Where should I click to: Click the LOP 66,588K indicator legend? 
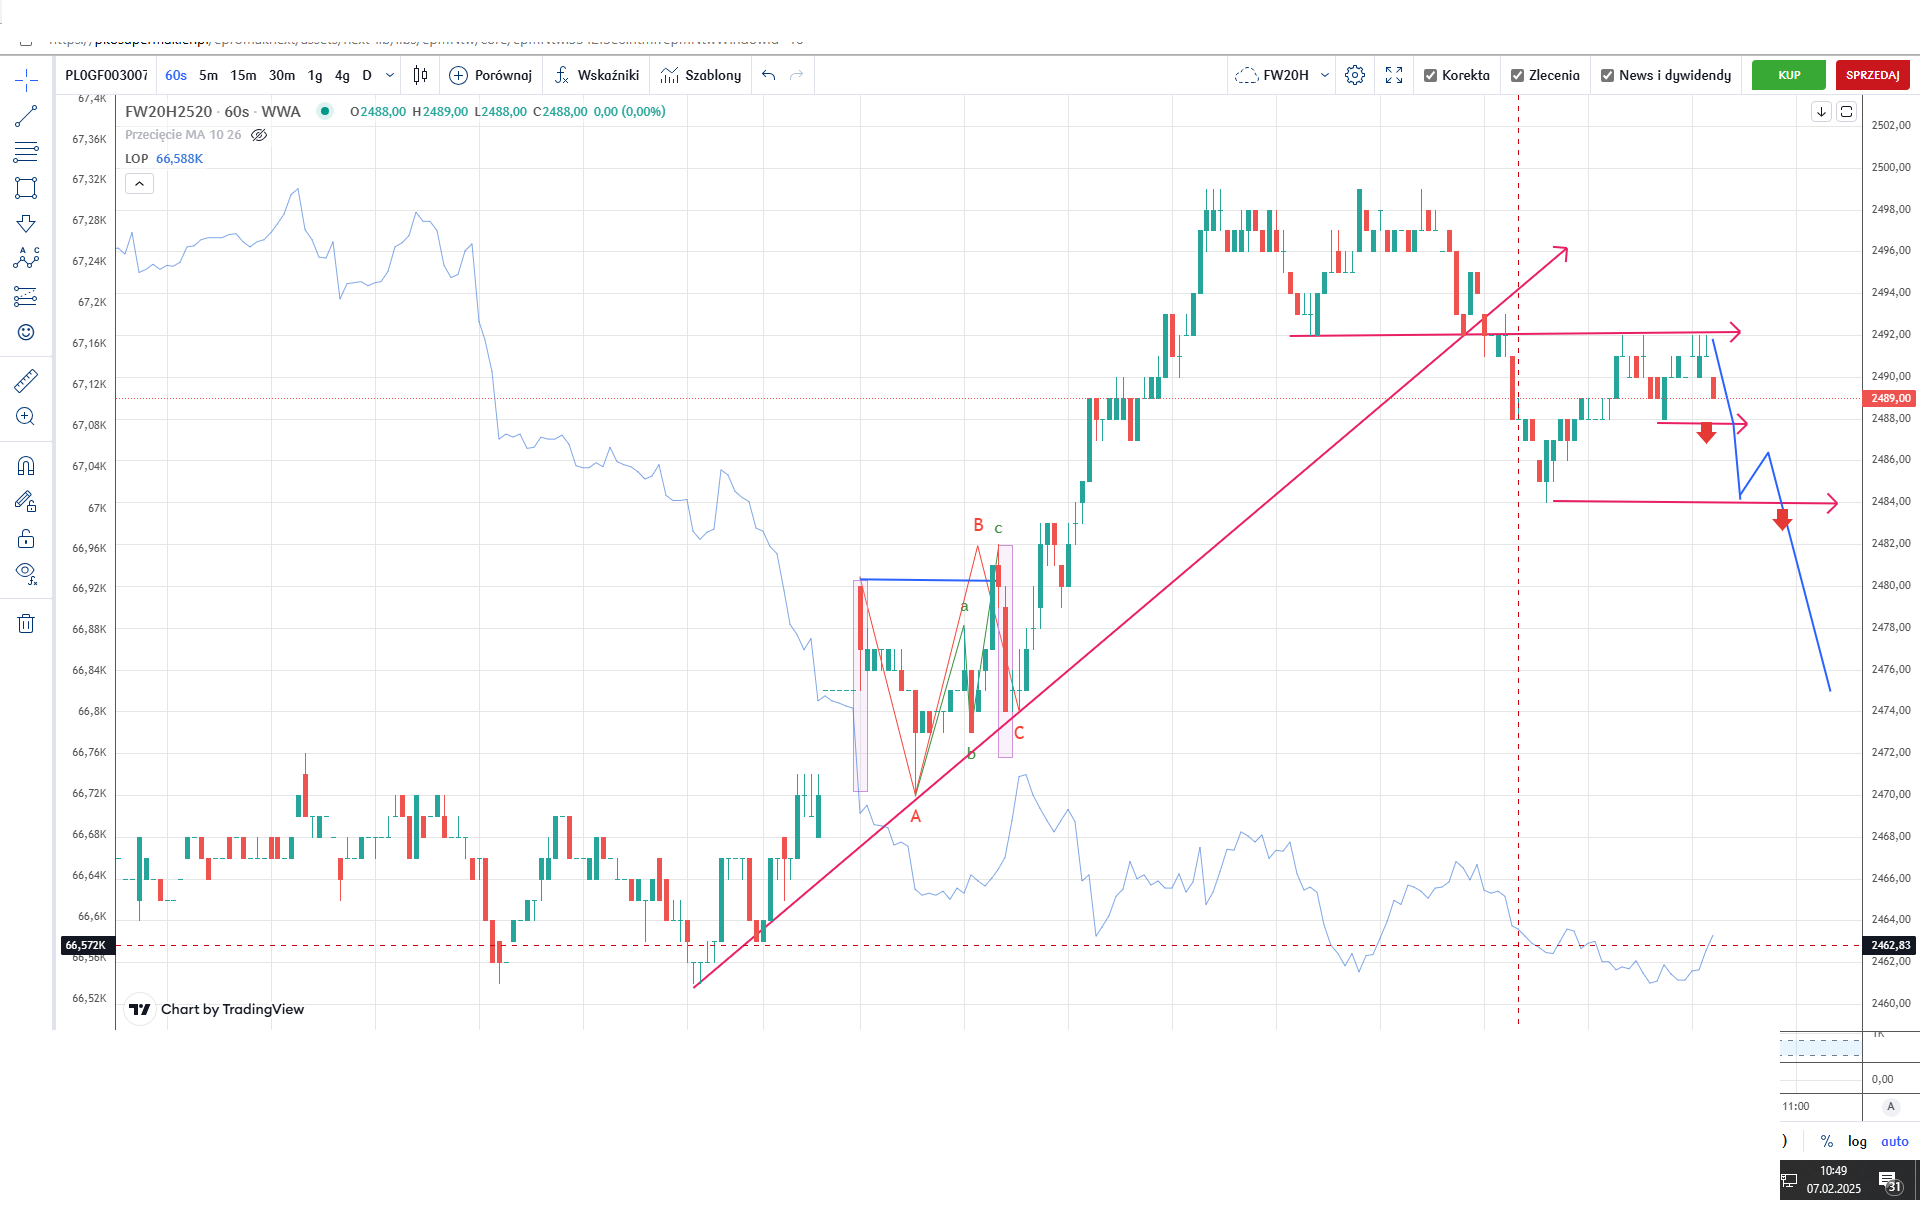(164, 159)
